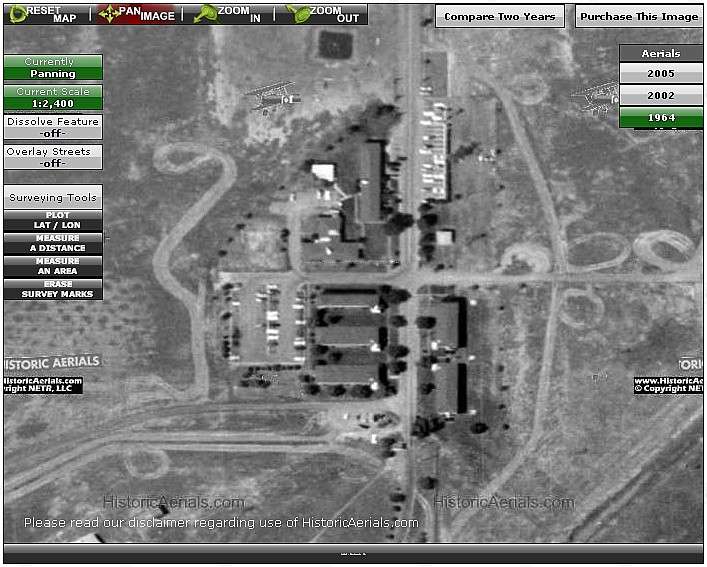Toggle the Dissolve Feature off setting
The width and height of the screenshot is (707, 567).
click(x=53, y=127)
